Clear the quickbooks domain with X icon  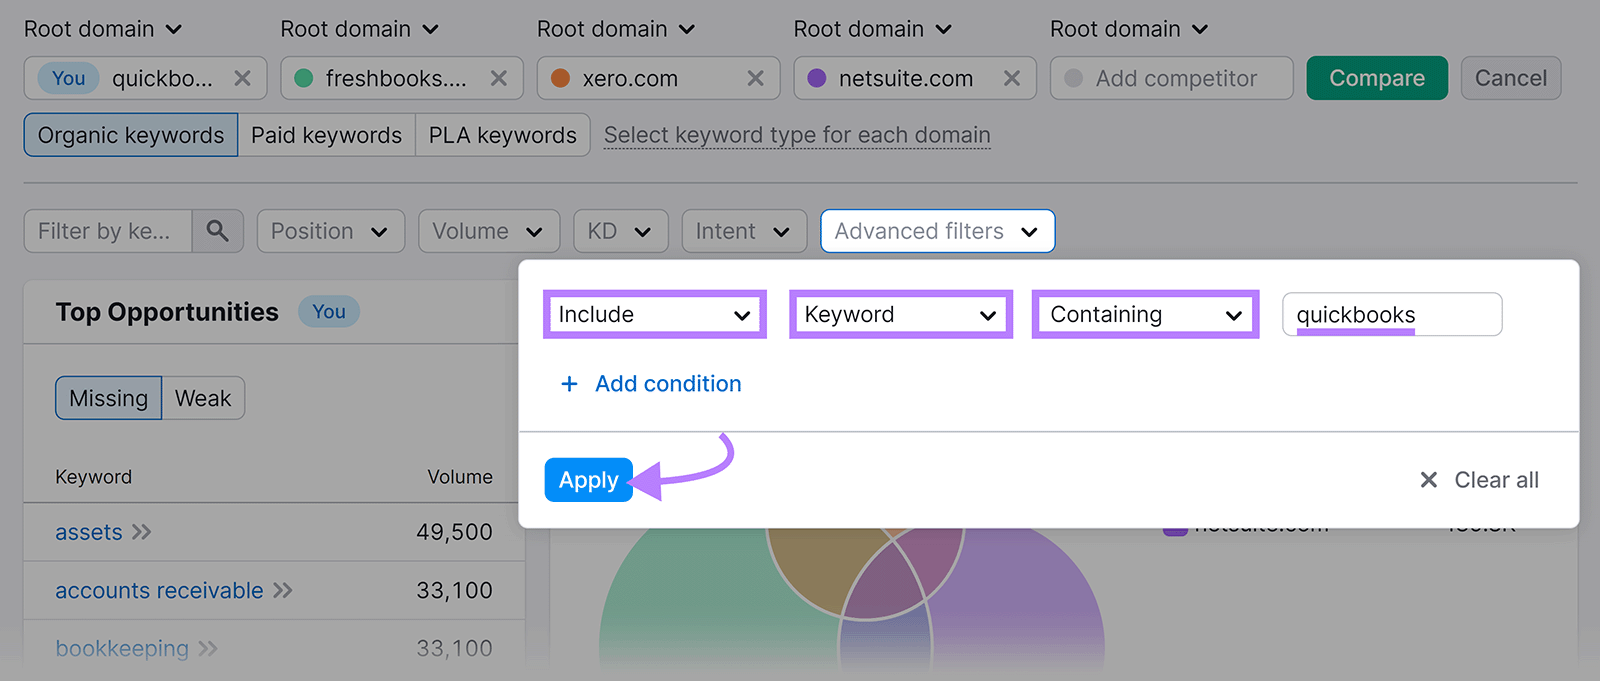tap(242, 78)
